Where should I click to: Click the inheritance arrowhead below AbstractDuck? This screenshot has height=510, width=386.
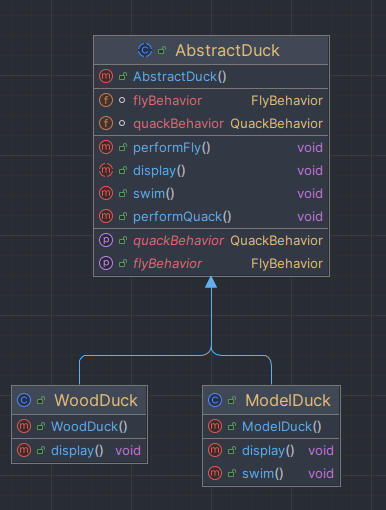(x=211, y=282)
